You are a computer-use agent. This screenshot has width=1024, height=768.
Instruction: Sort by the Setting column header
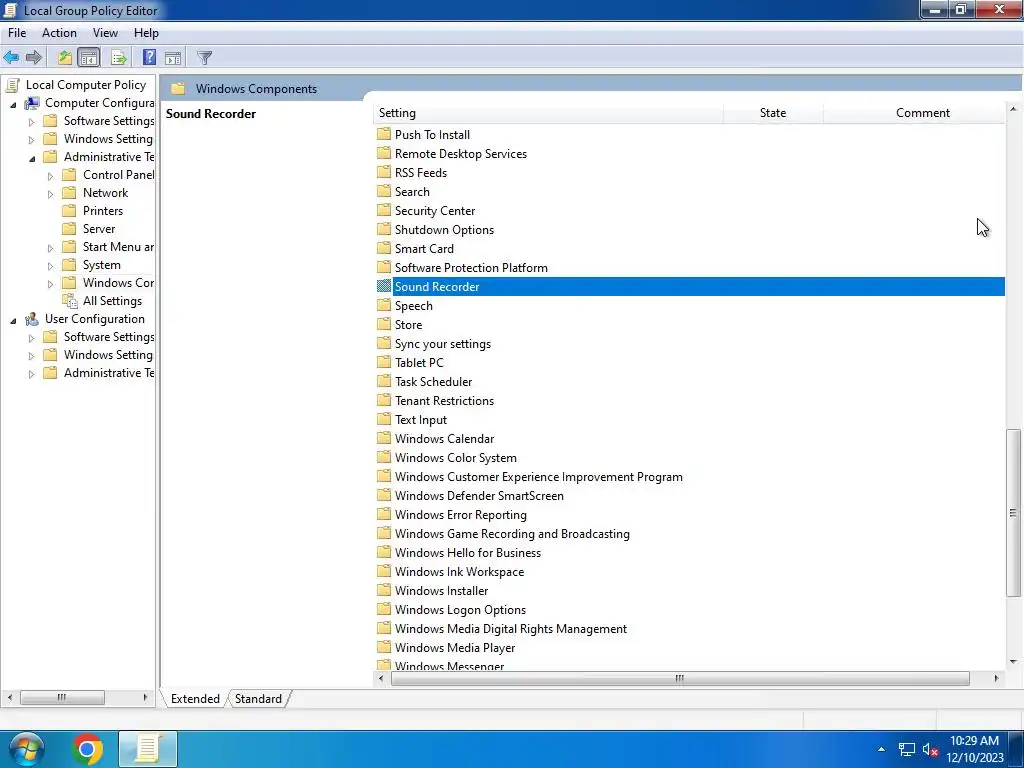pos(548,113)
